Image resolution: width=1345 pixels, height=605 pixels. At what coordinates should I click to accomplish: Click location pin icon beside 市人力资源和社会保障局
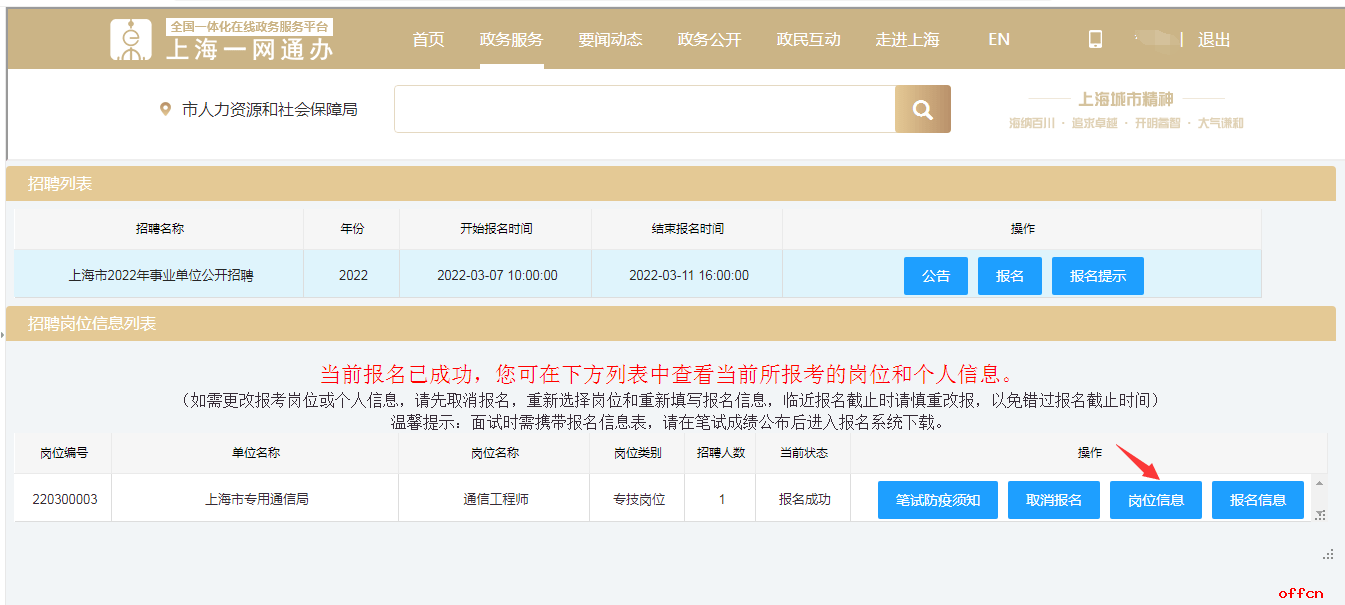[x=165, y=109]
